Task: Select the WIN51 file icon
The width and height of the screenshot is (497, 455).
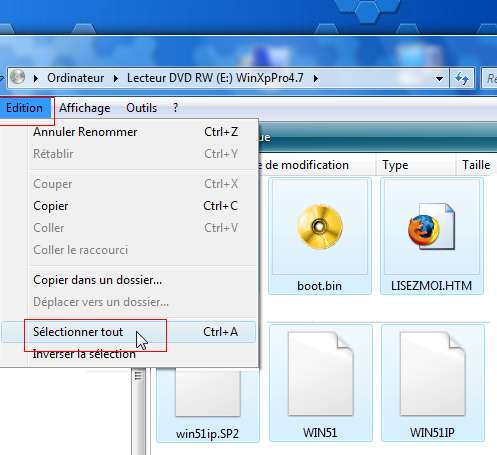Action: coord(320,383)
